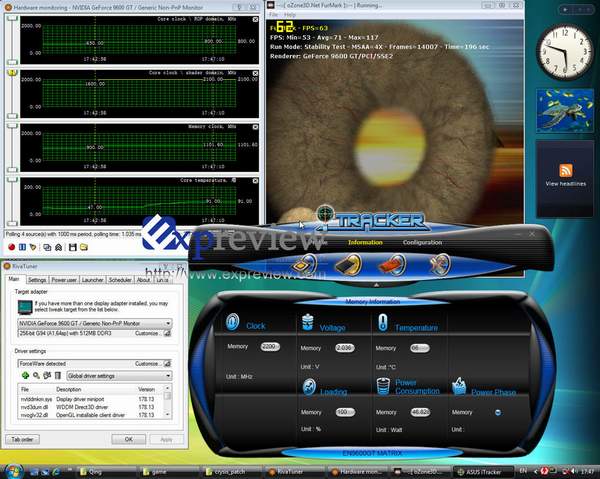This screenshot has height=479, width=600.
Task: Click the Tab order button in RivaTuner
Action: [x=22, y=439]
